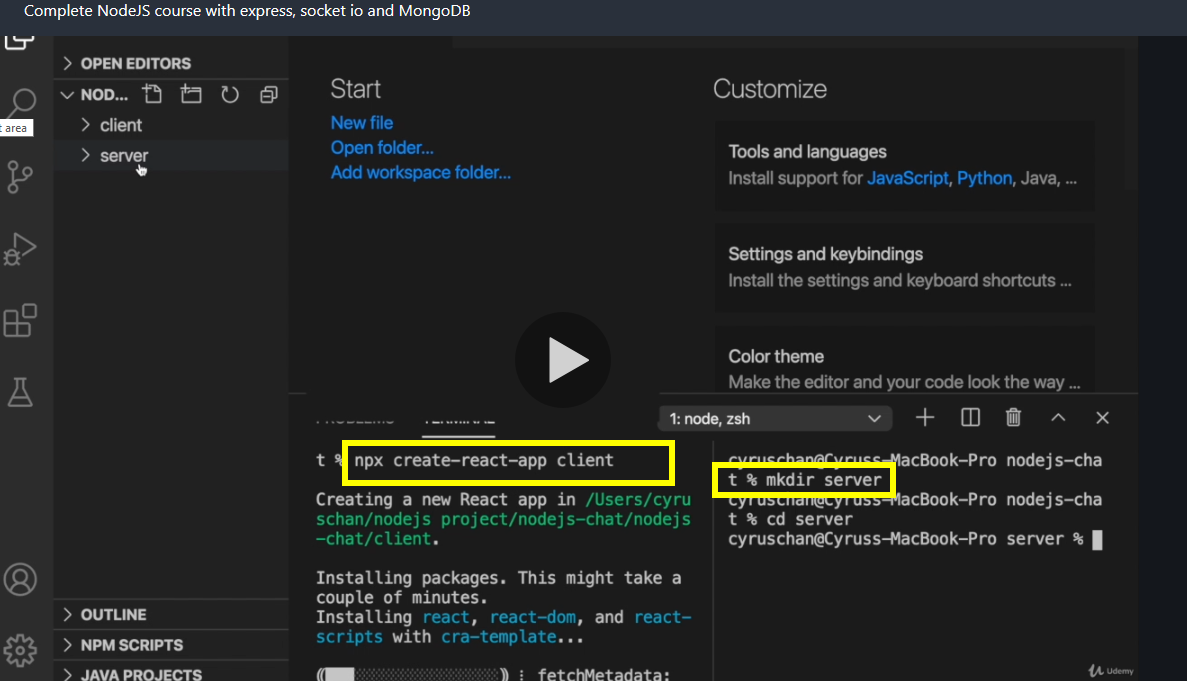Create a new file in explorer
The image size is (1187, 681).
point(153,95)
